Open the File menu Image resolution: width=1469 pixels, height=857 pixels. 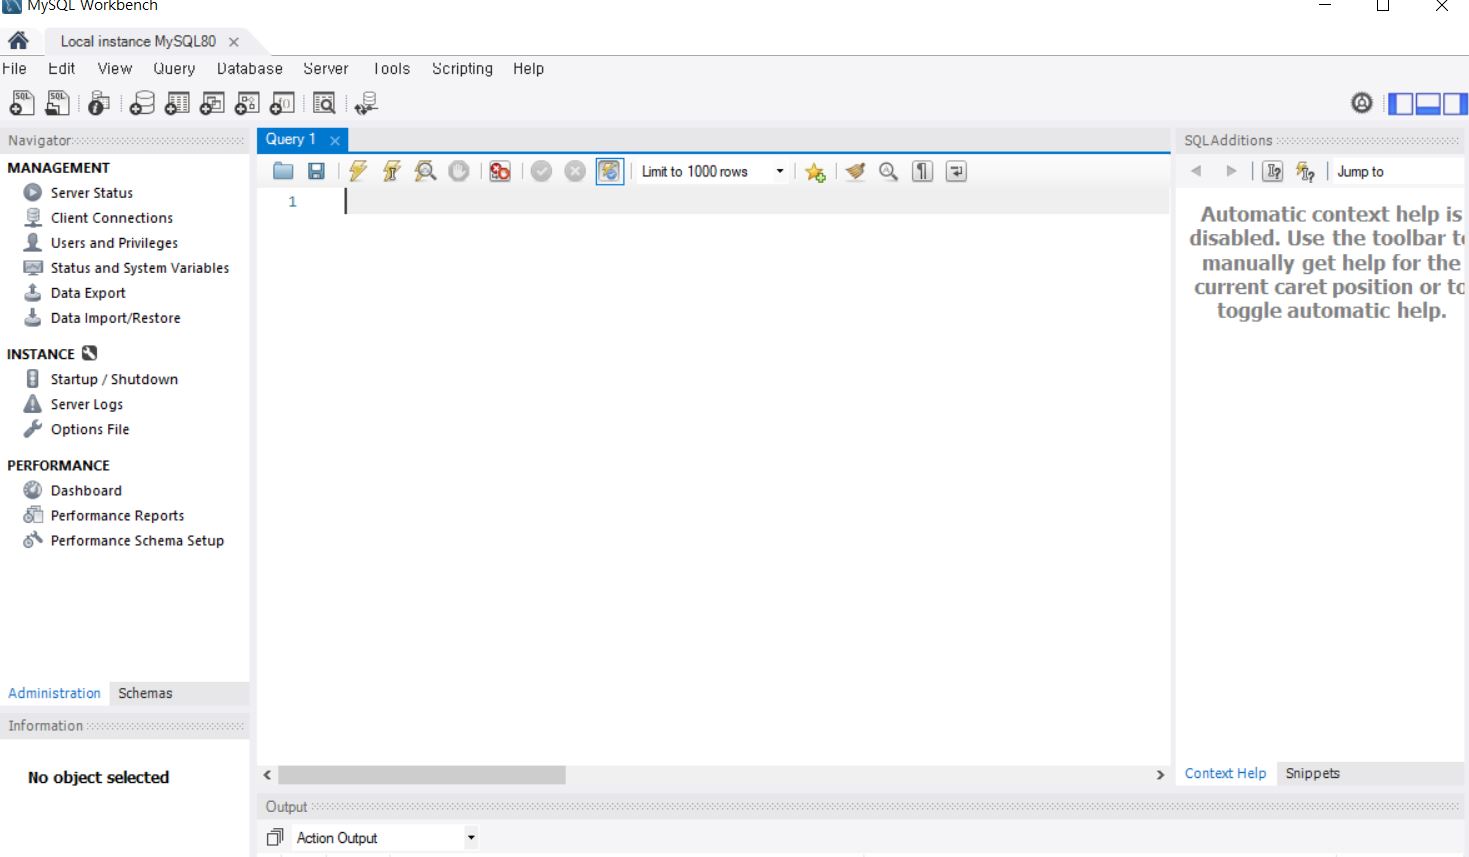14,69
